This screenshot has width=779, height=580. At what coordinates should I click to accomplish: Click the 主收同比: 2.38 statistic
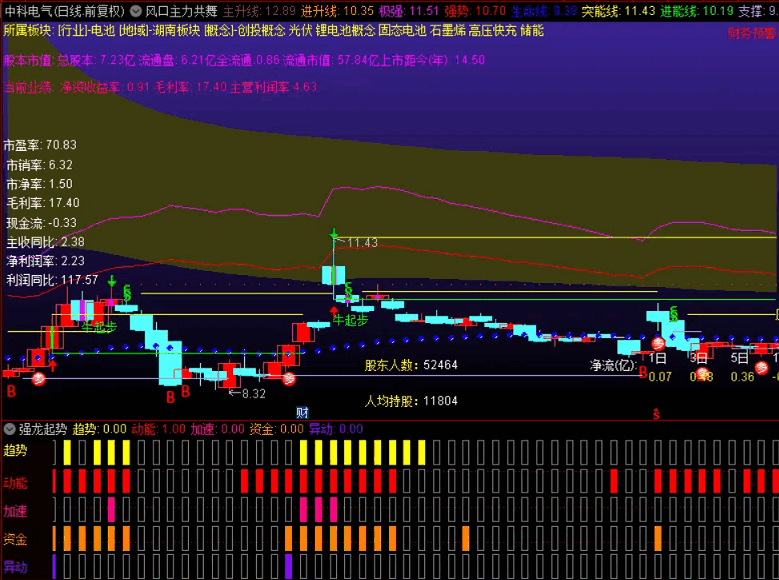(45, 242)
